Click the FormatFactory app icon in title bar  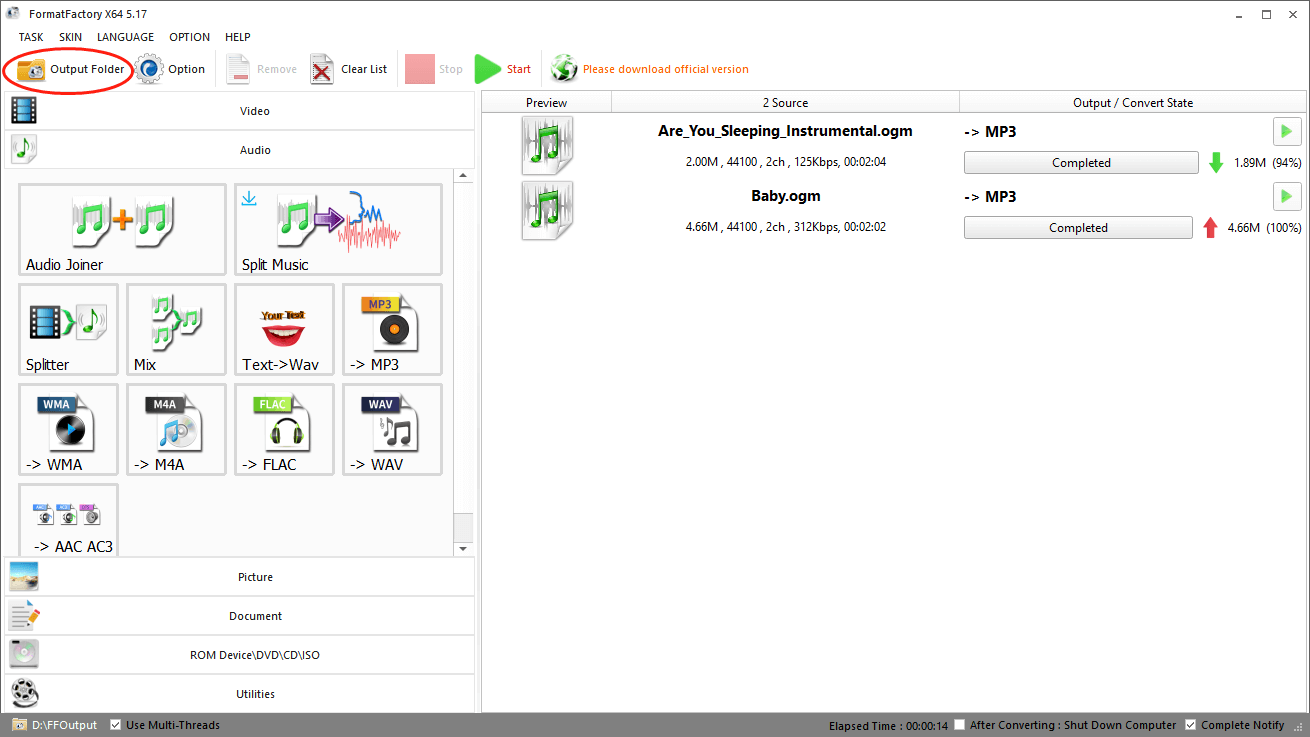point(13,14)
